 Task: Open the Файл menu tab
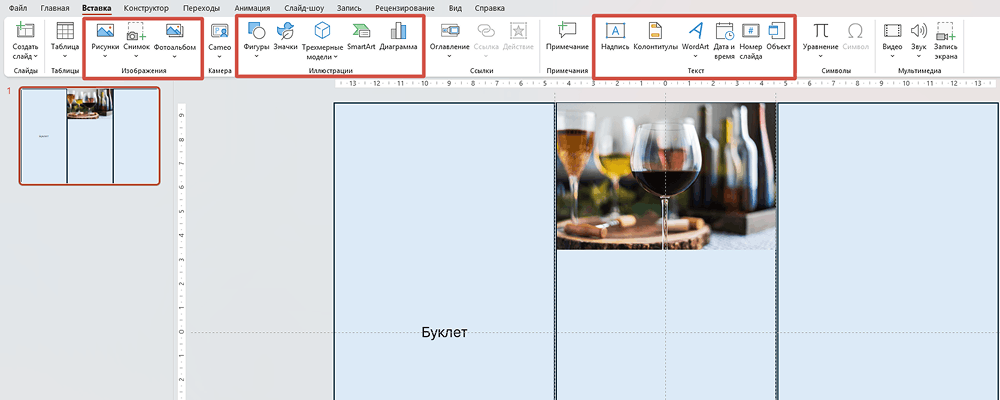tap(17, 8)
